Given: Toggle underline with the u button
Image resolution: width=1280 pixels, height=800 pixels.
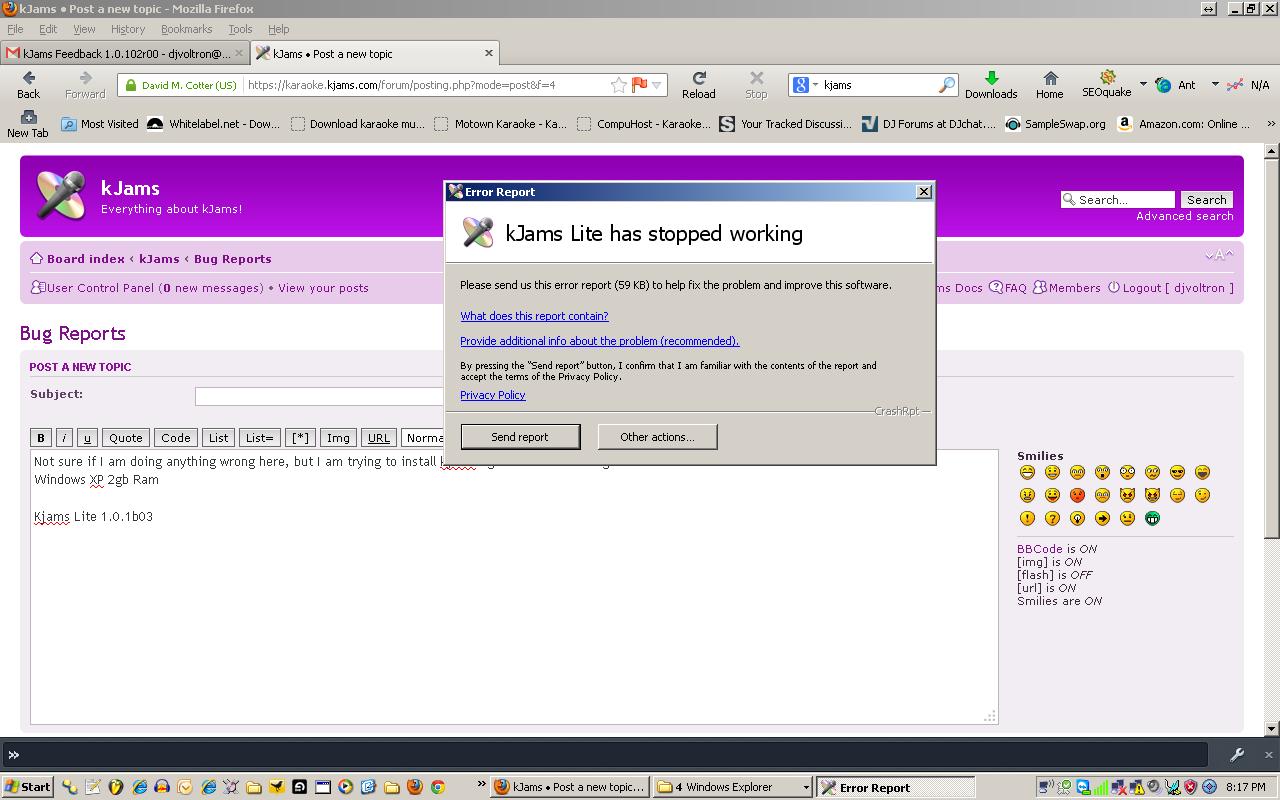Looking at the screenshot, I should point(87,438).
